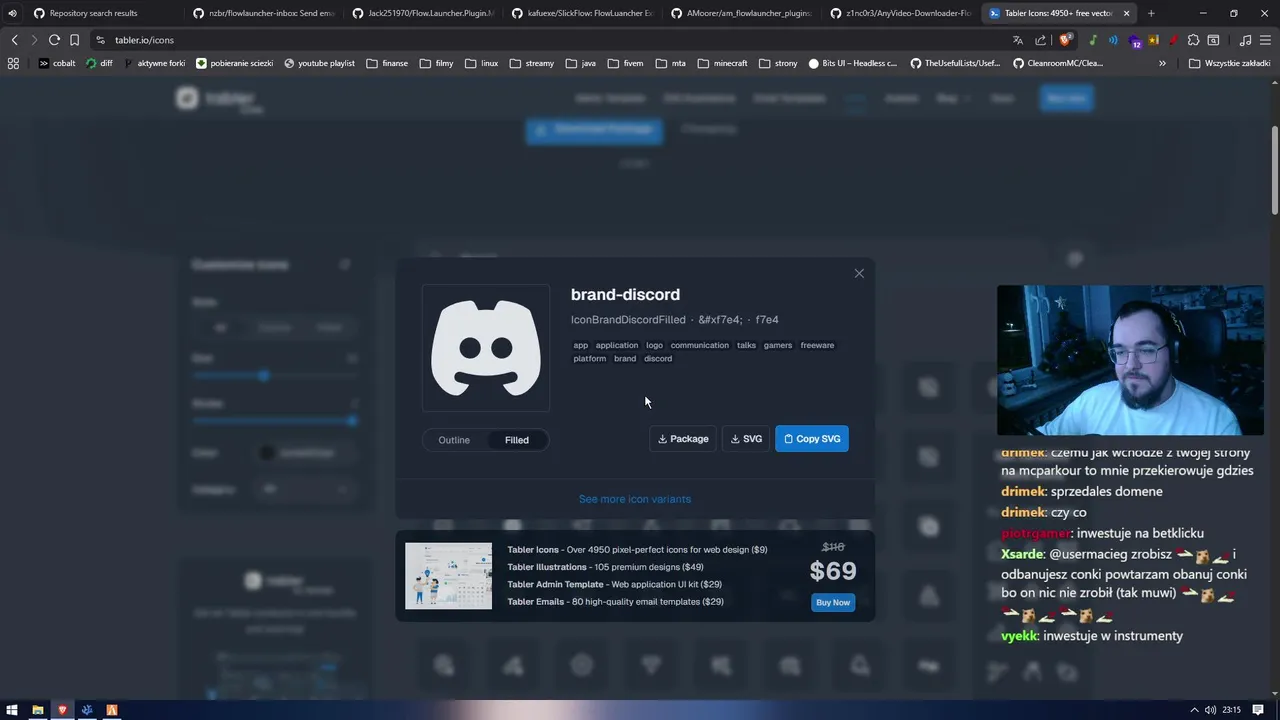Download the icon Package
1280x720 pixels.
point(683,439)
